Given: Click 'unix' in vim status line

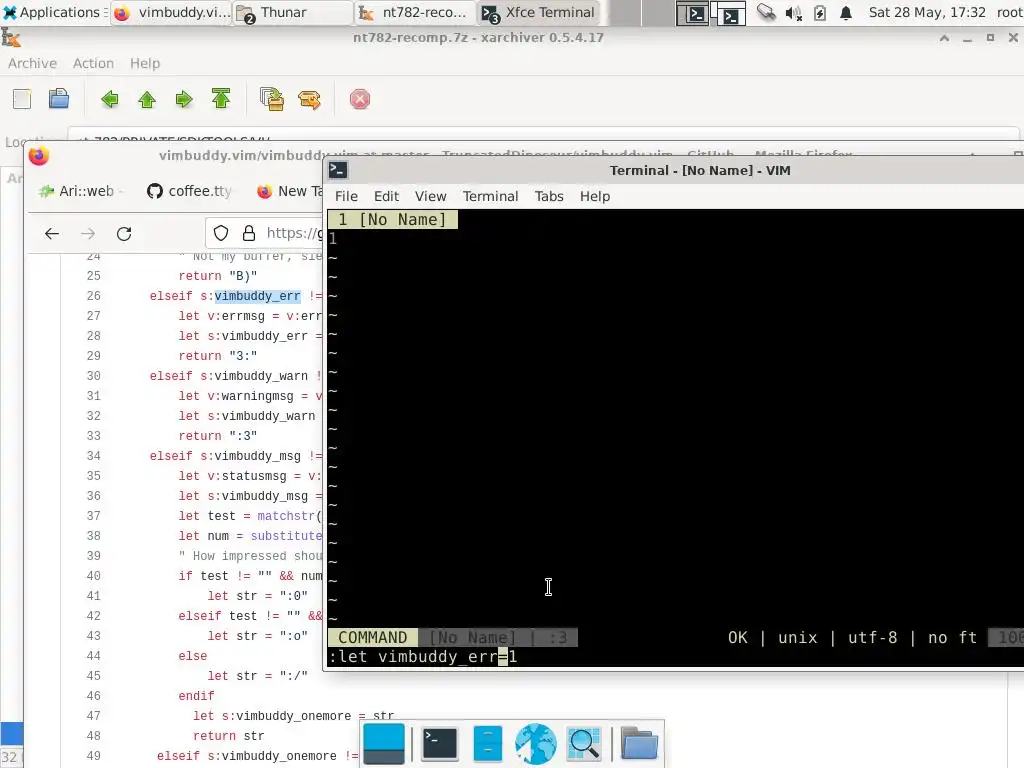Looking at the screenshot, I should (797, 637).
